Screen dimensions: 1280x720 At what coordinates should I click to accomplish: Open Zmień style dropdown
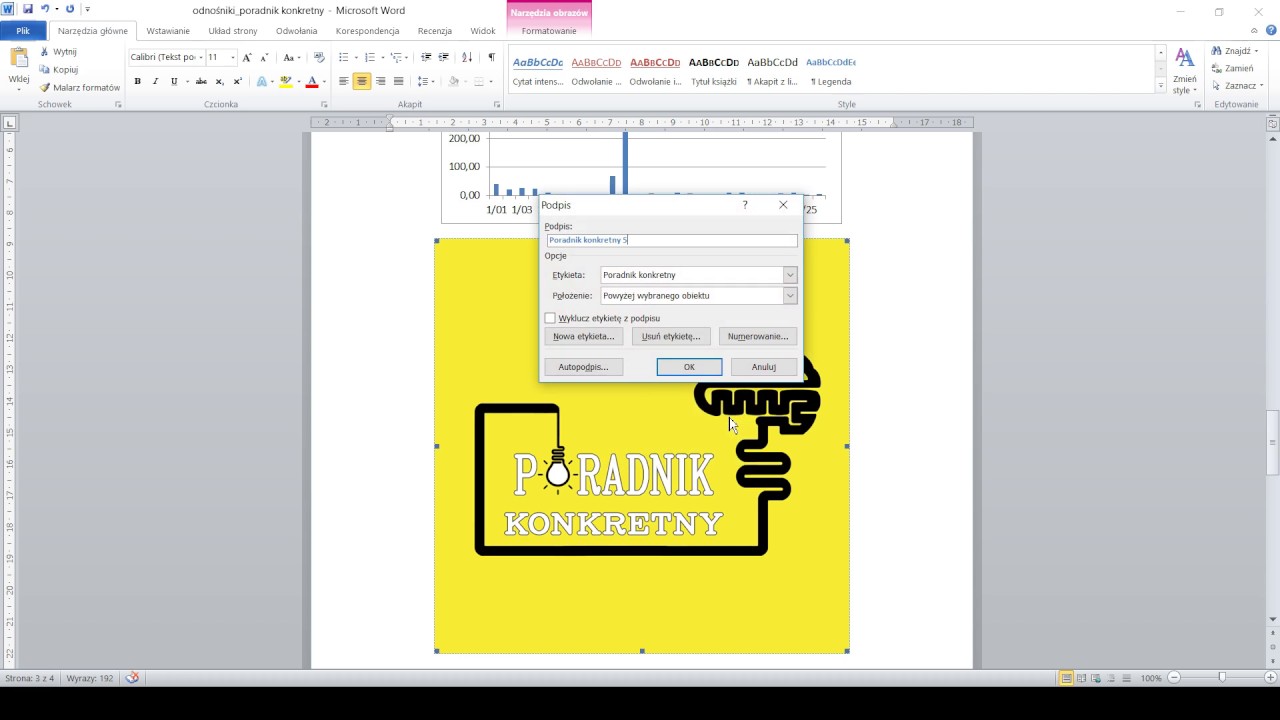coord(1185,70)
